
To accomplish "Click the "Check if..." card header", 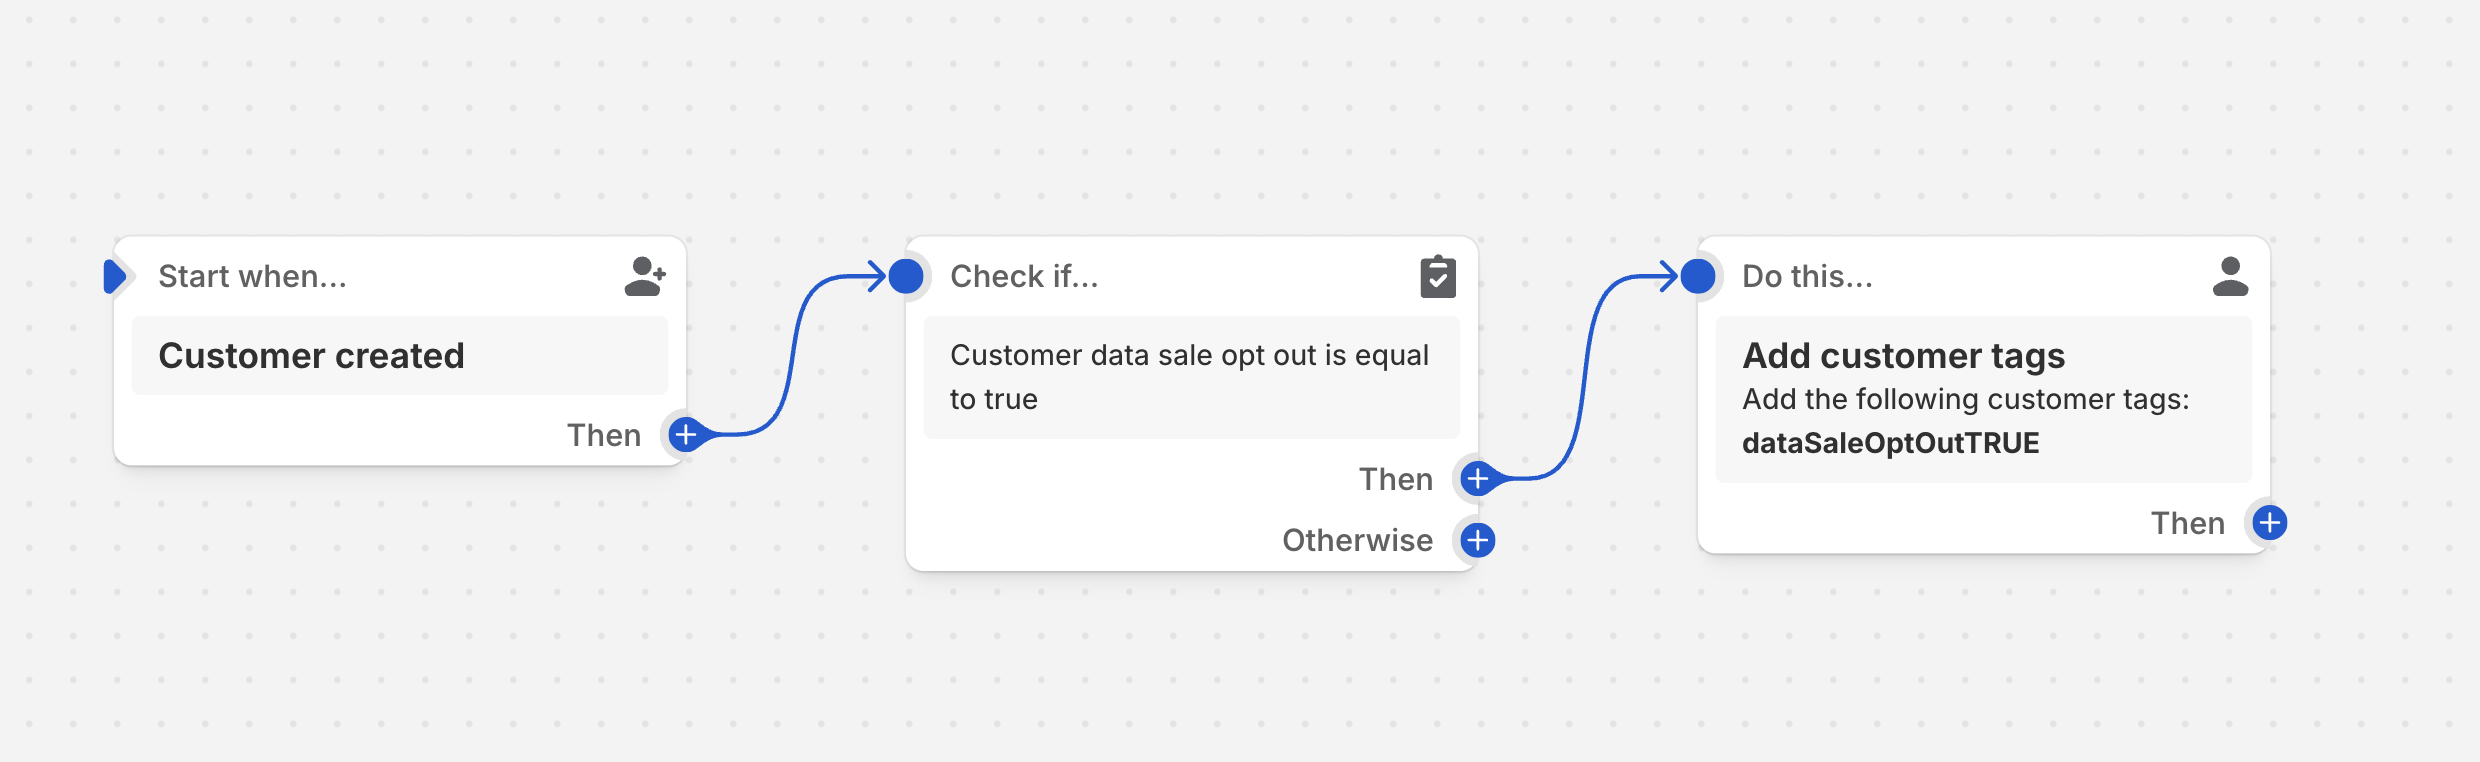I will pyautogui.click(x=1024, y=276).
